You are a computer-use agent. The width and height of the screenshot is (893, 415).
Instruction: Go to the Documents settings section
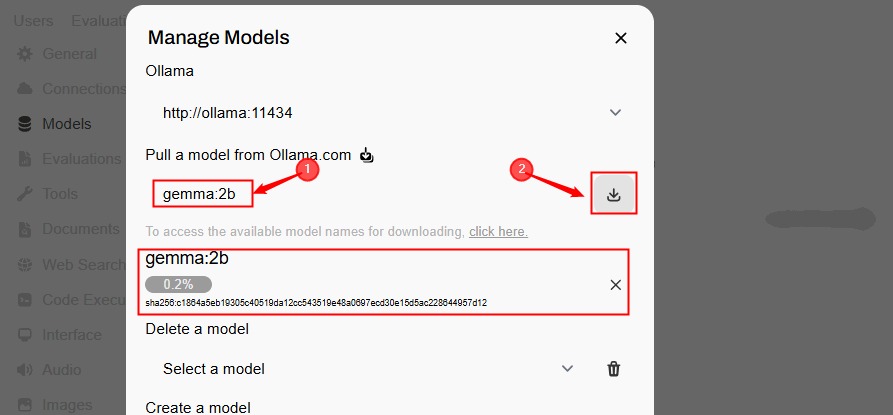click(80, 229)
